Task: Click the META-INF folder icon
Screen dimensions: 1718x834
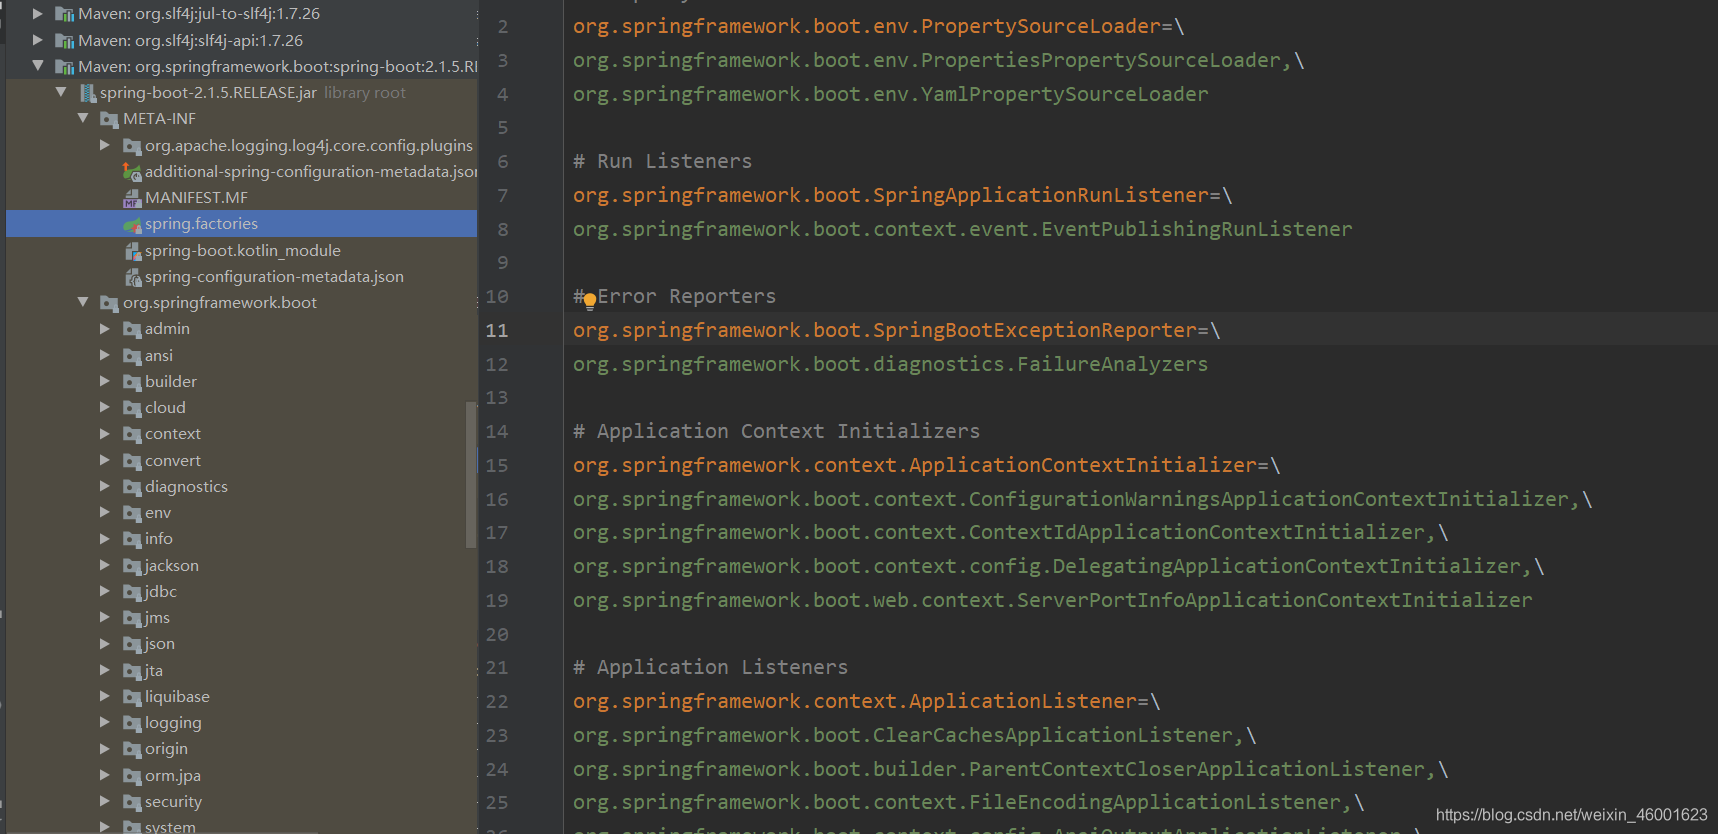Action: click(110, 119)
